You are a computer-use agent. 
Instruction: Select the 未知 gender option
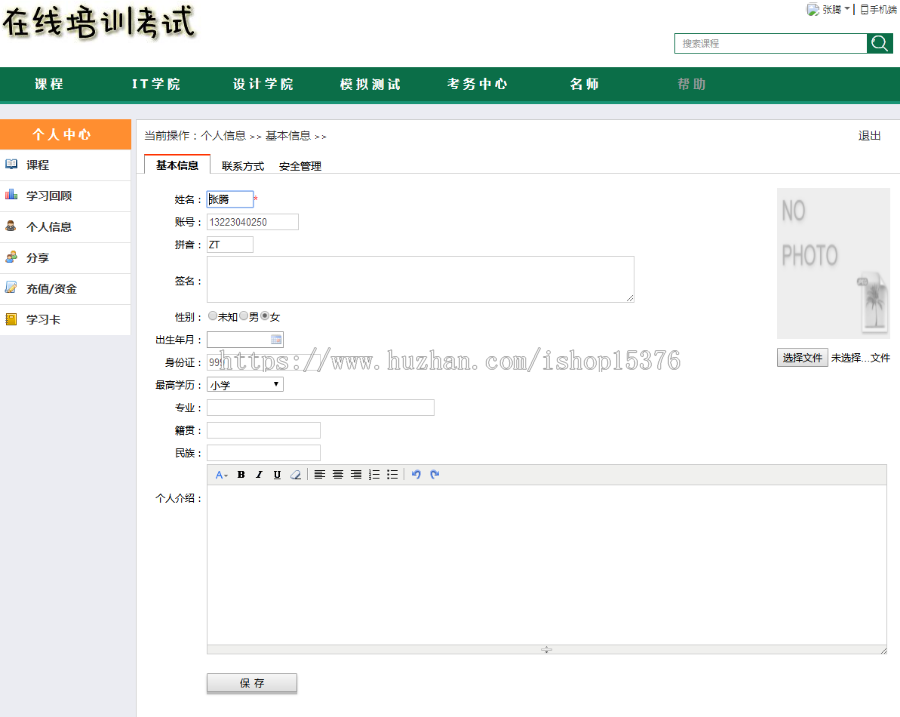tap(212, 316)
